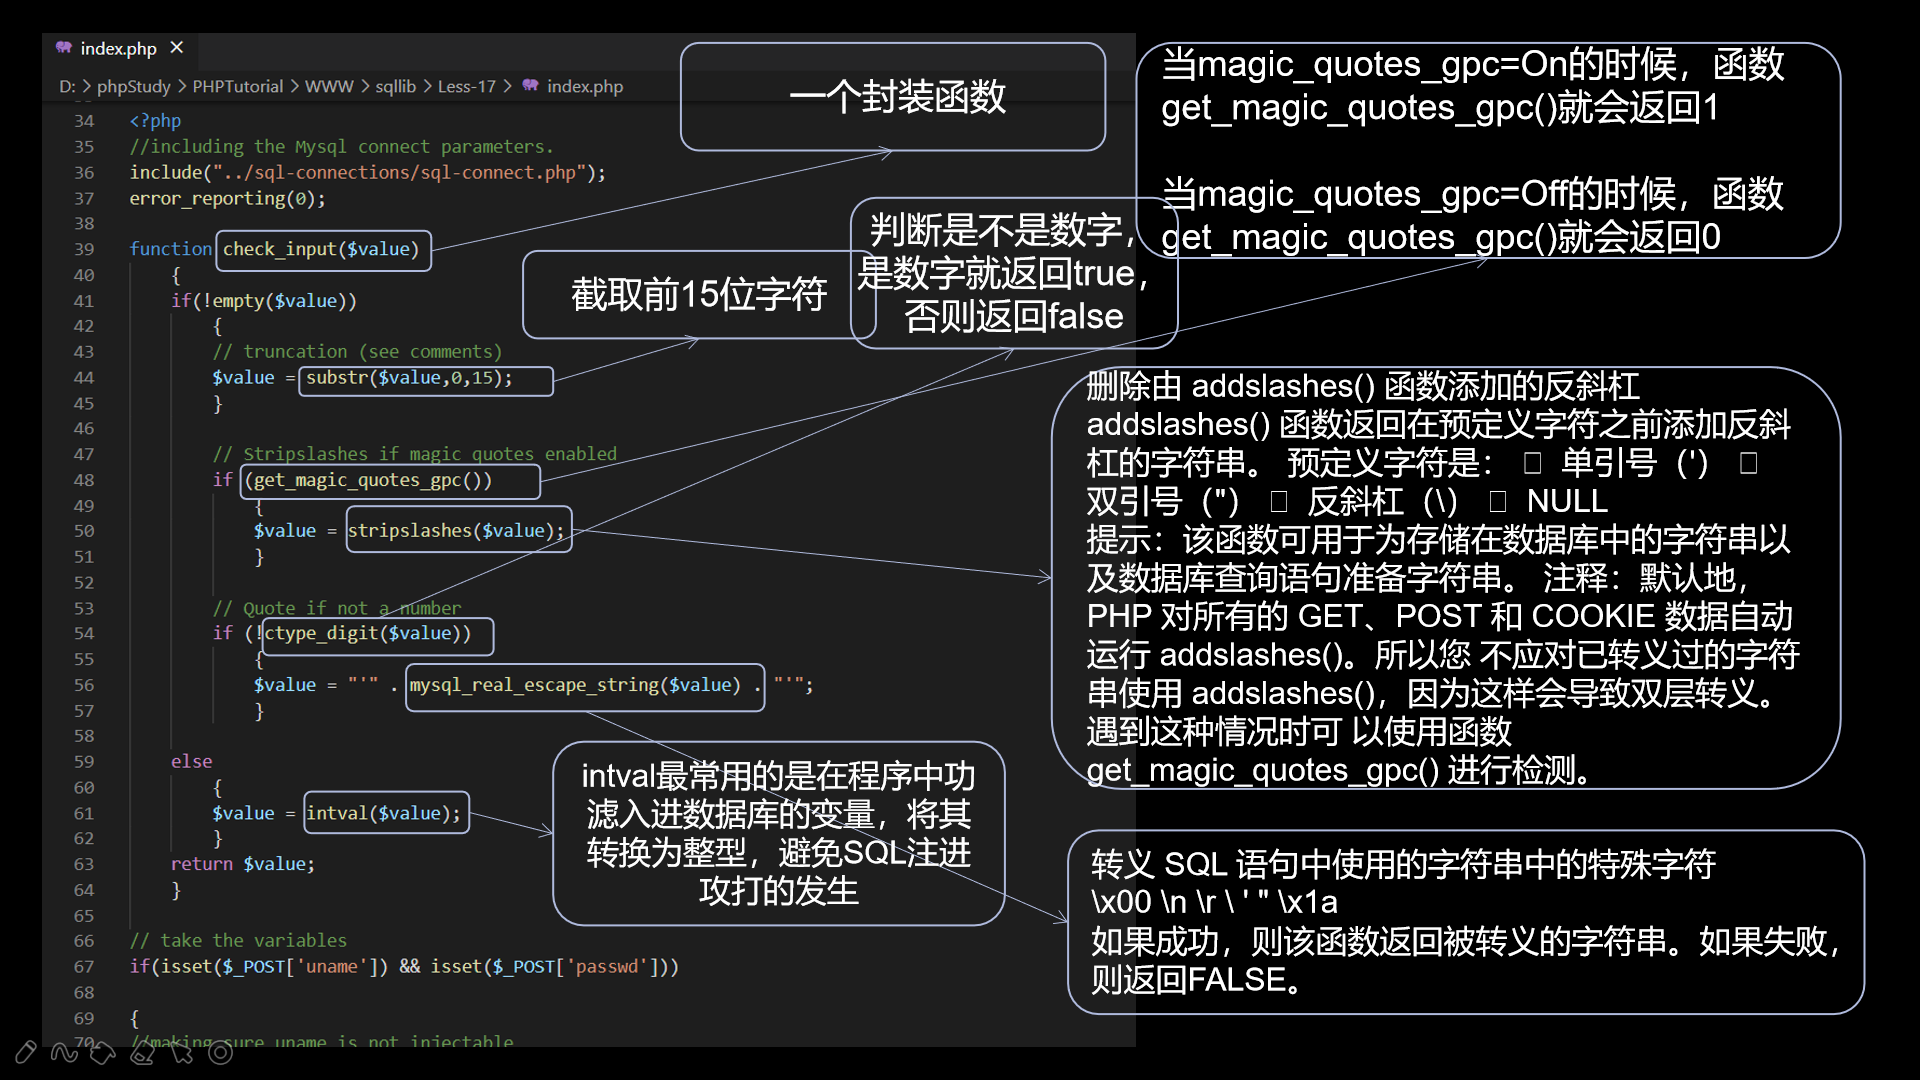
Task: Click line number 39 in the gutter
Action: tap(84, 249)
